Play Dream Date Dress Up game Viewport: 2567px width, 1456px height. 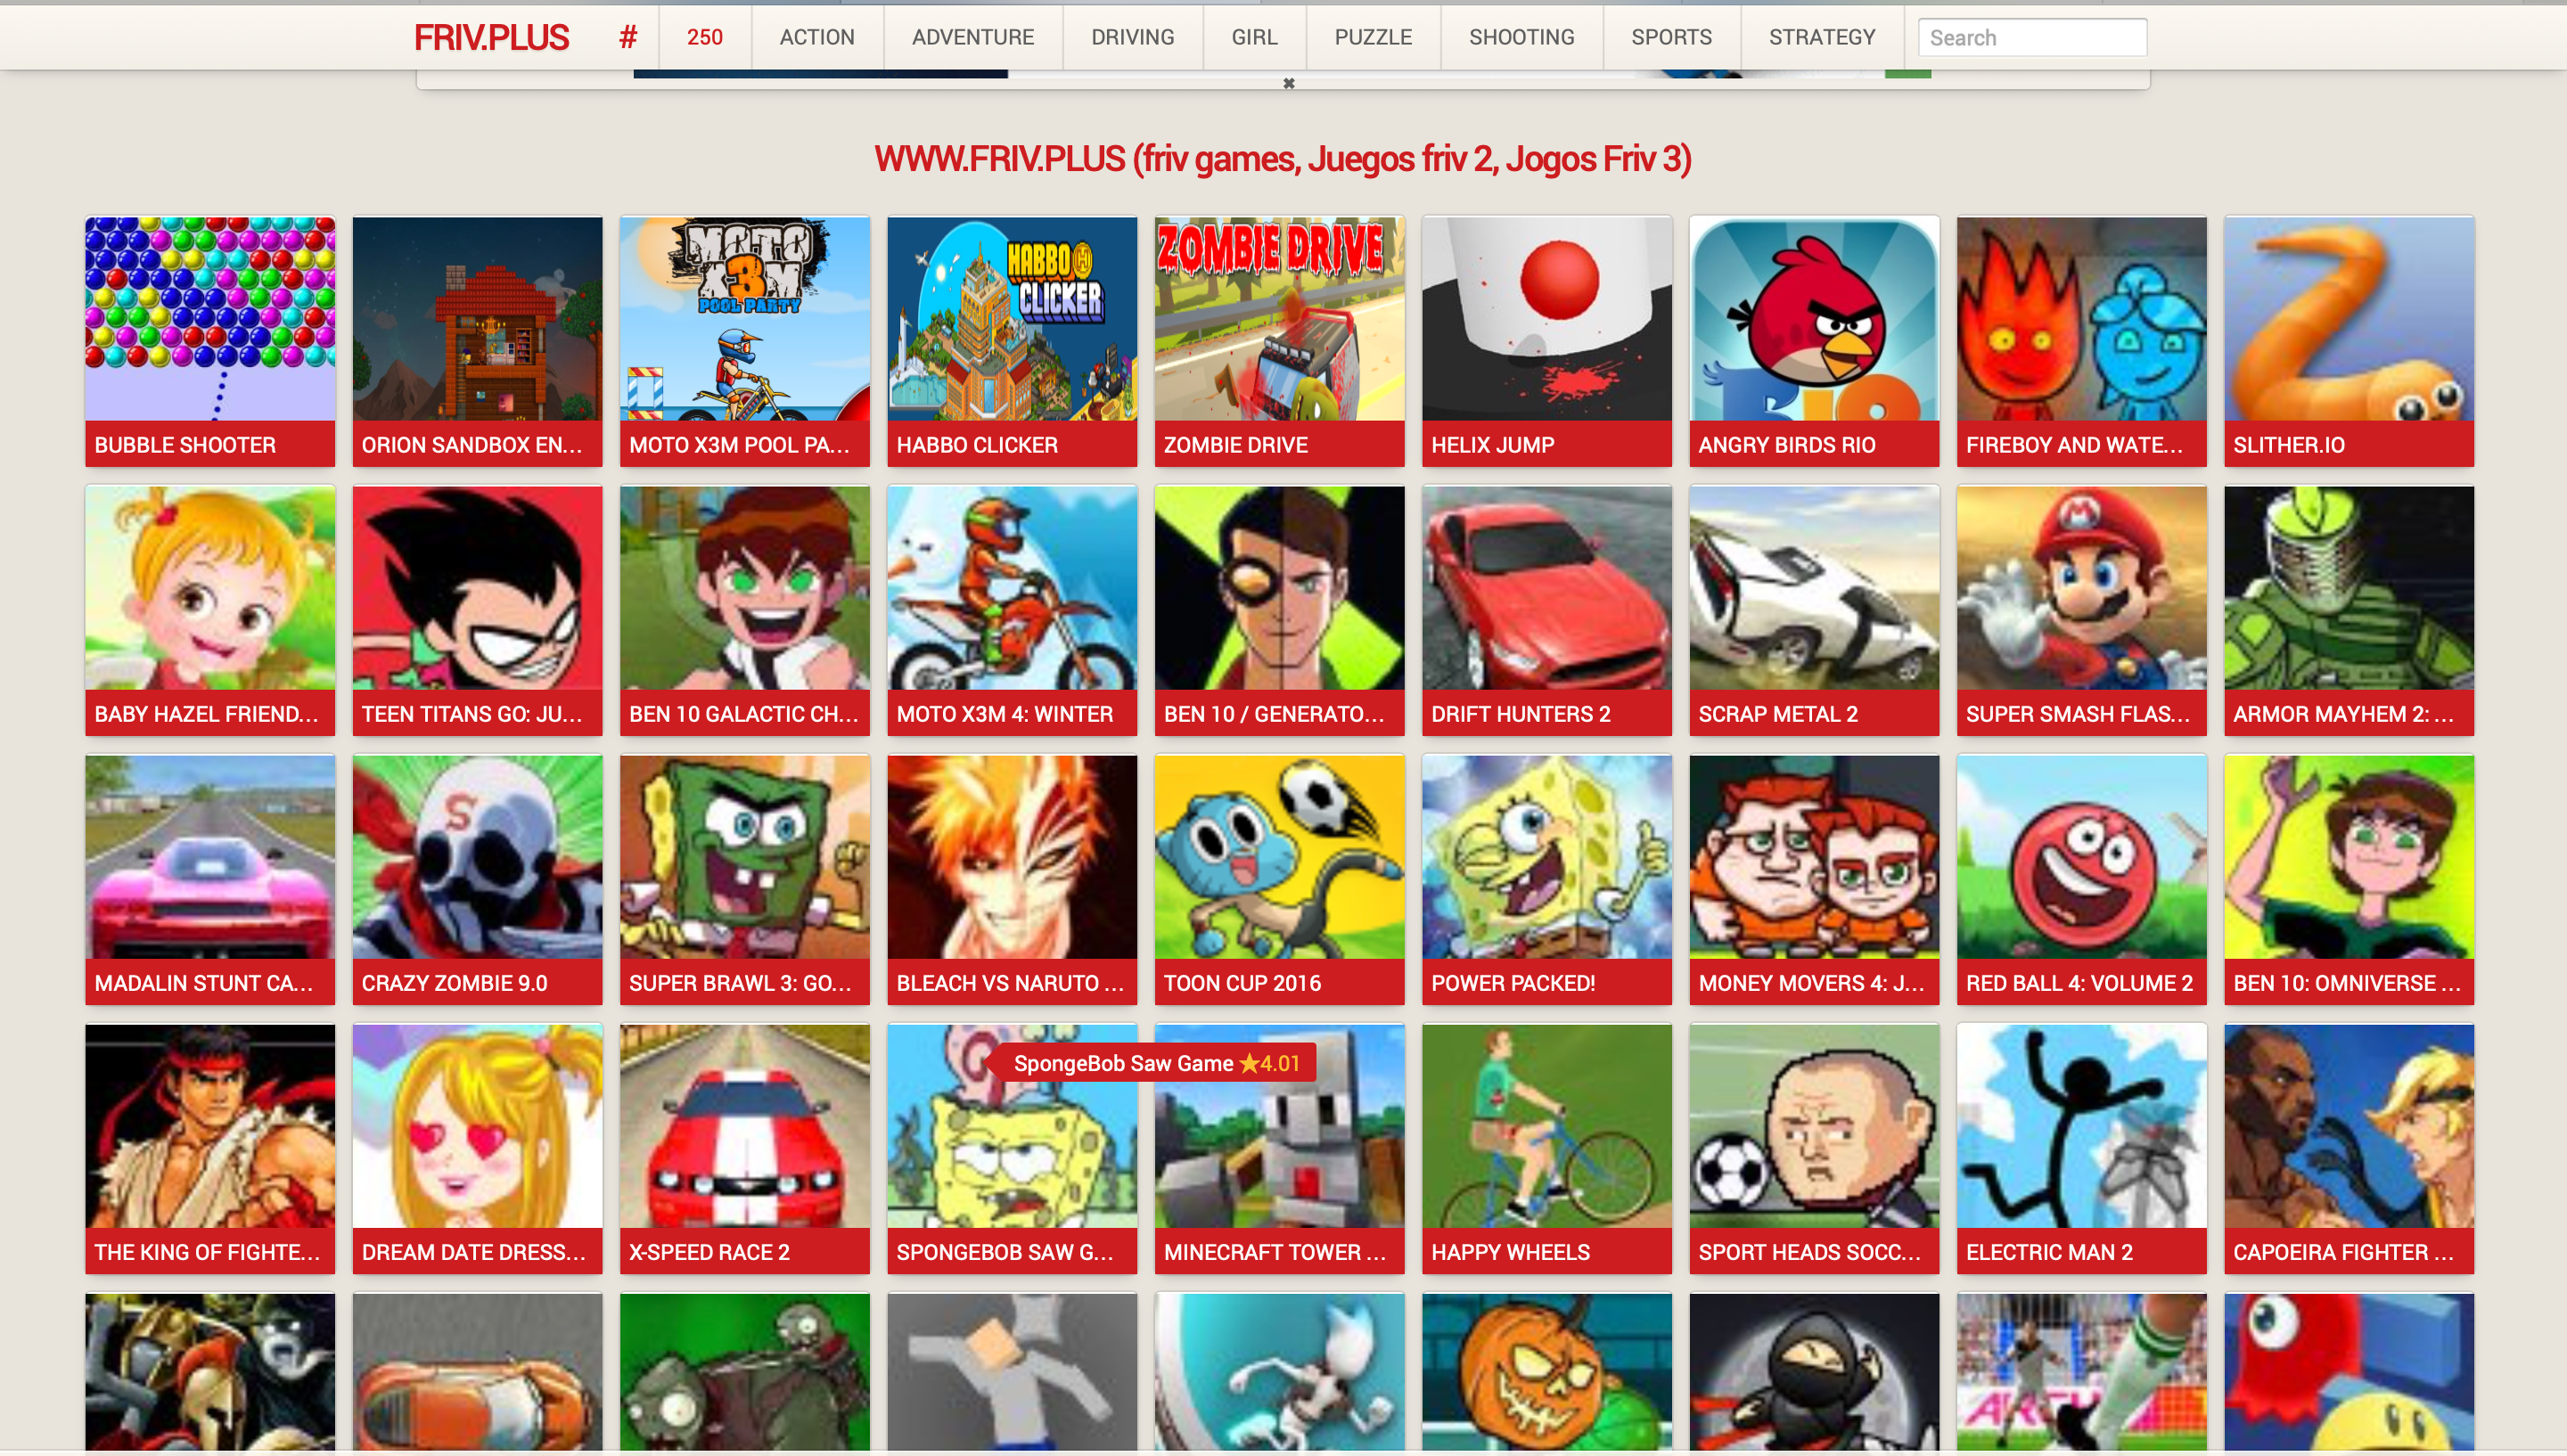coord(477,1148)
